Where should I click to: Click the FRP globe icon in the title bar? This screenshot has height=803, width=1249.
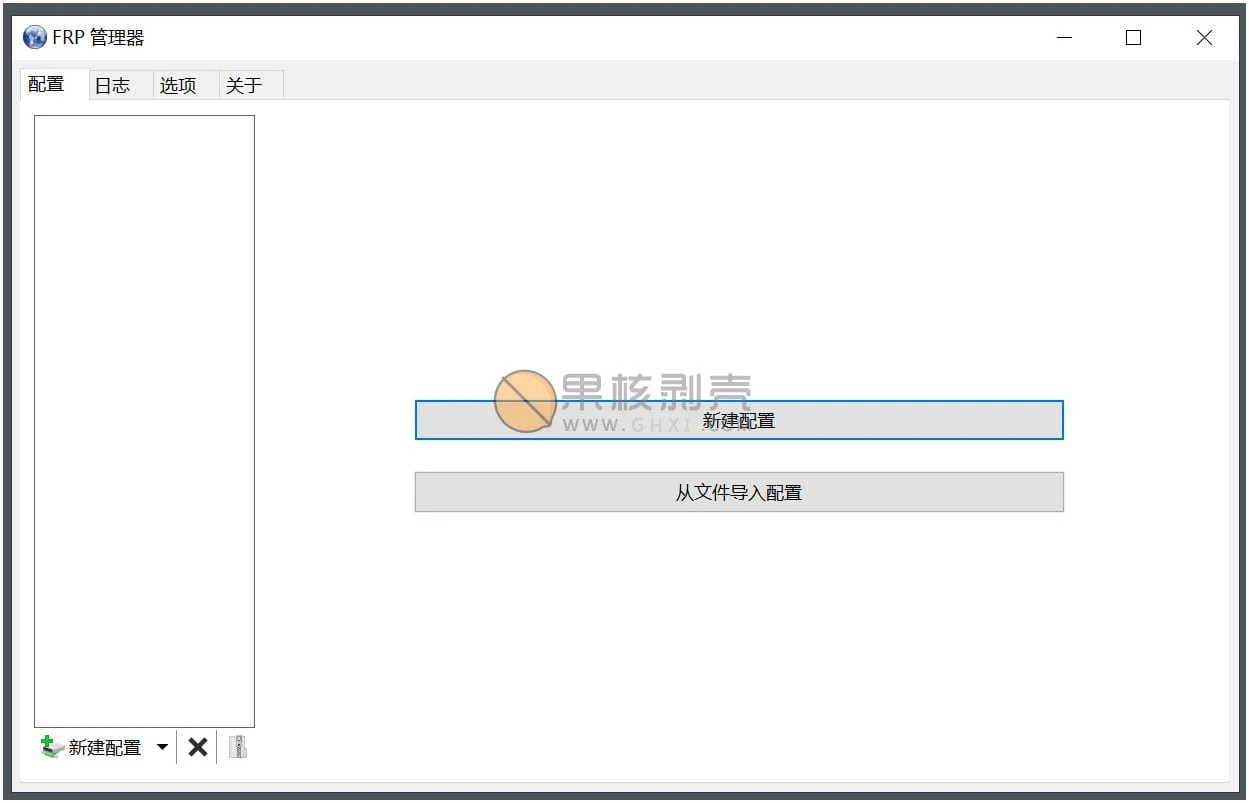tap(33, 36)
